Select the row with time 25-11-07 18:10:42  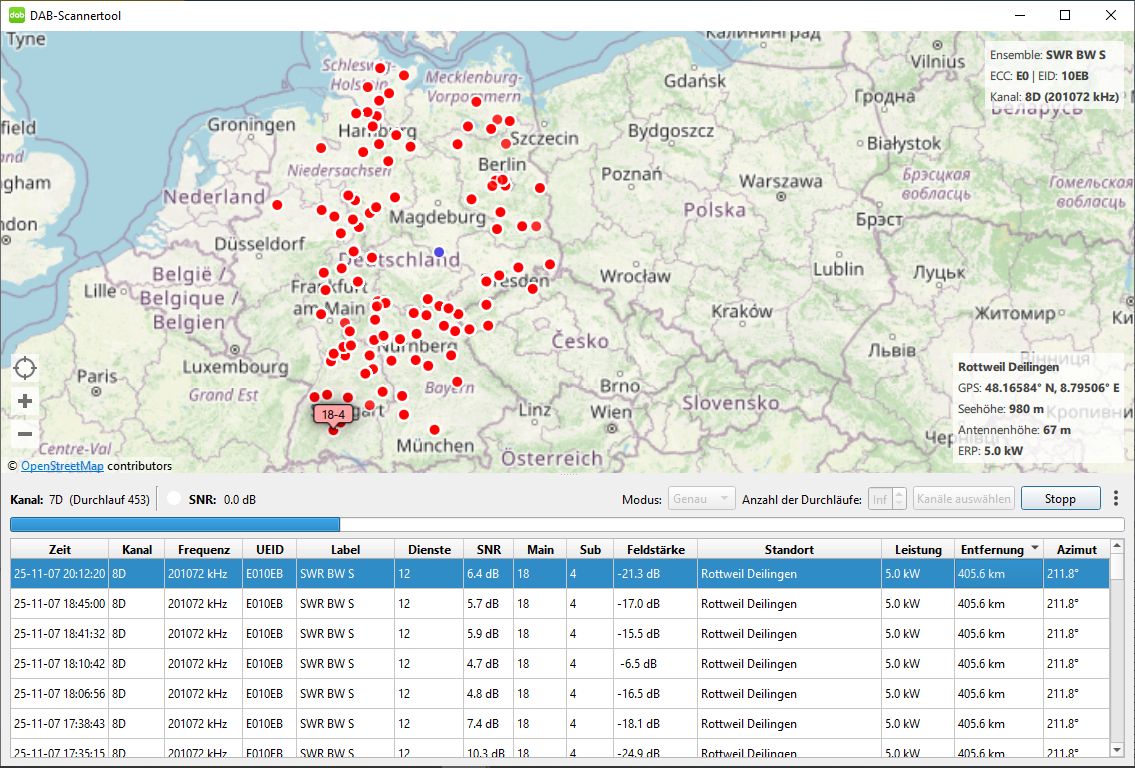58,663
